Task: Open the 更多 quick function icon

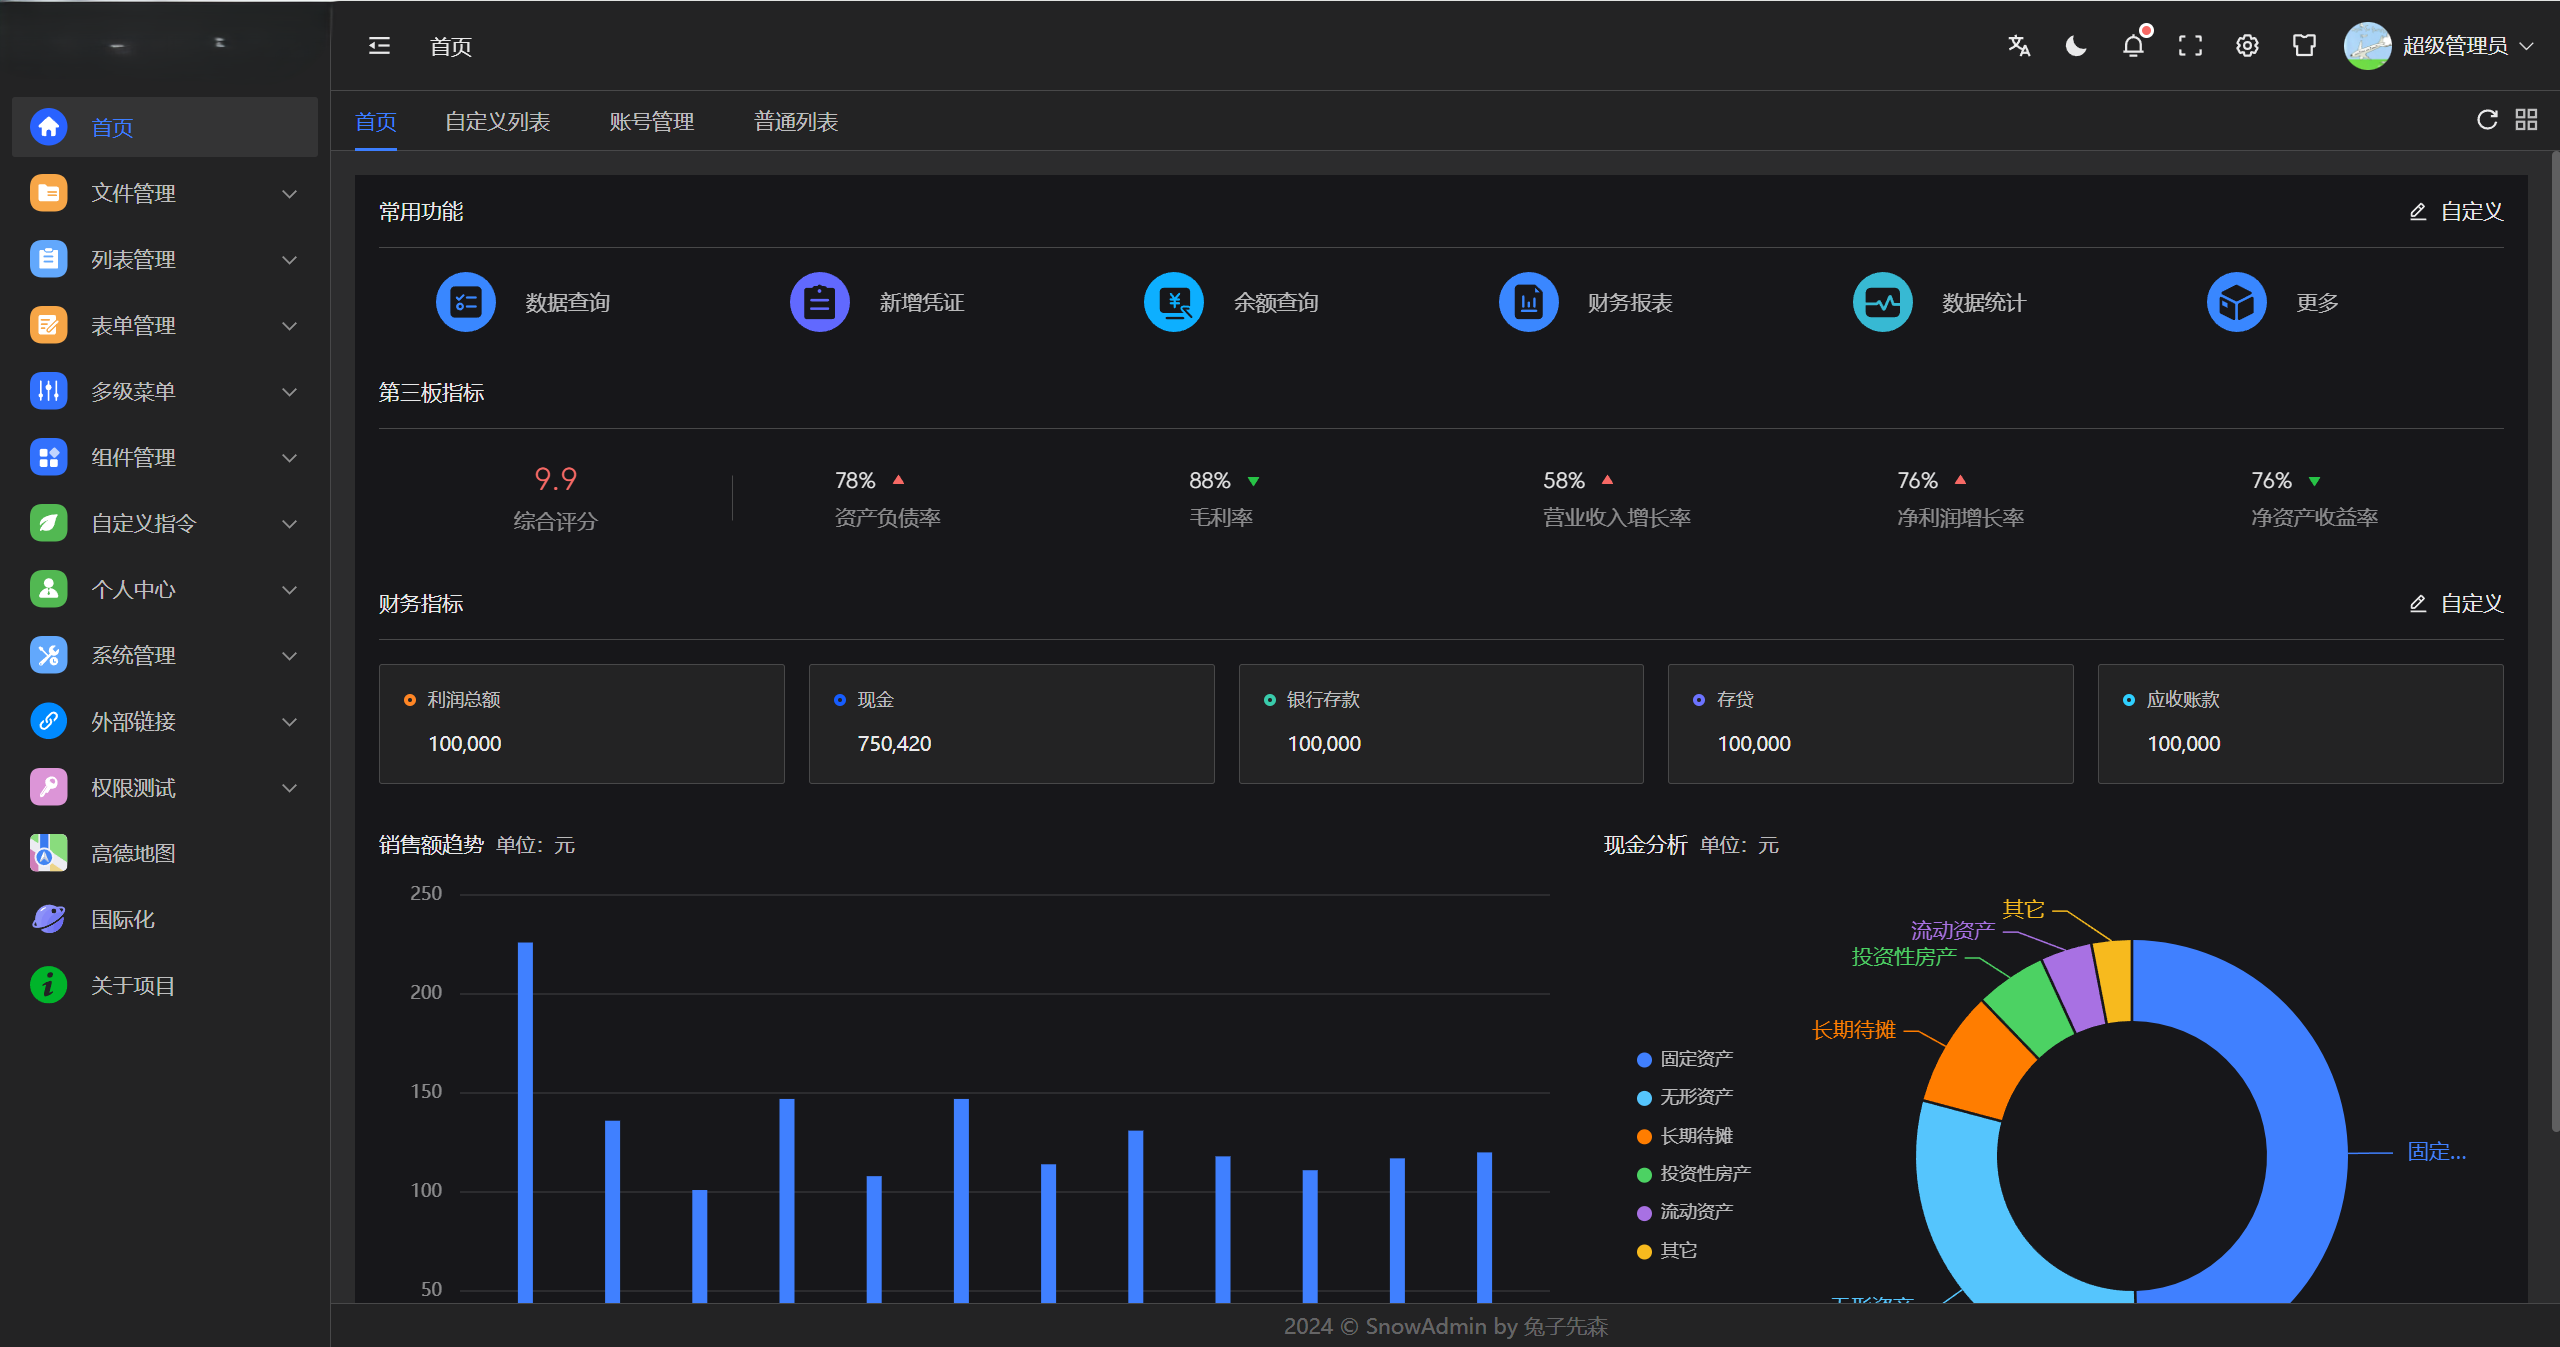Action: (2236, 301)
